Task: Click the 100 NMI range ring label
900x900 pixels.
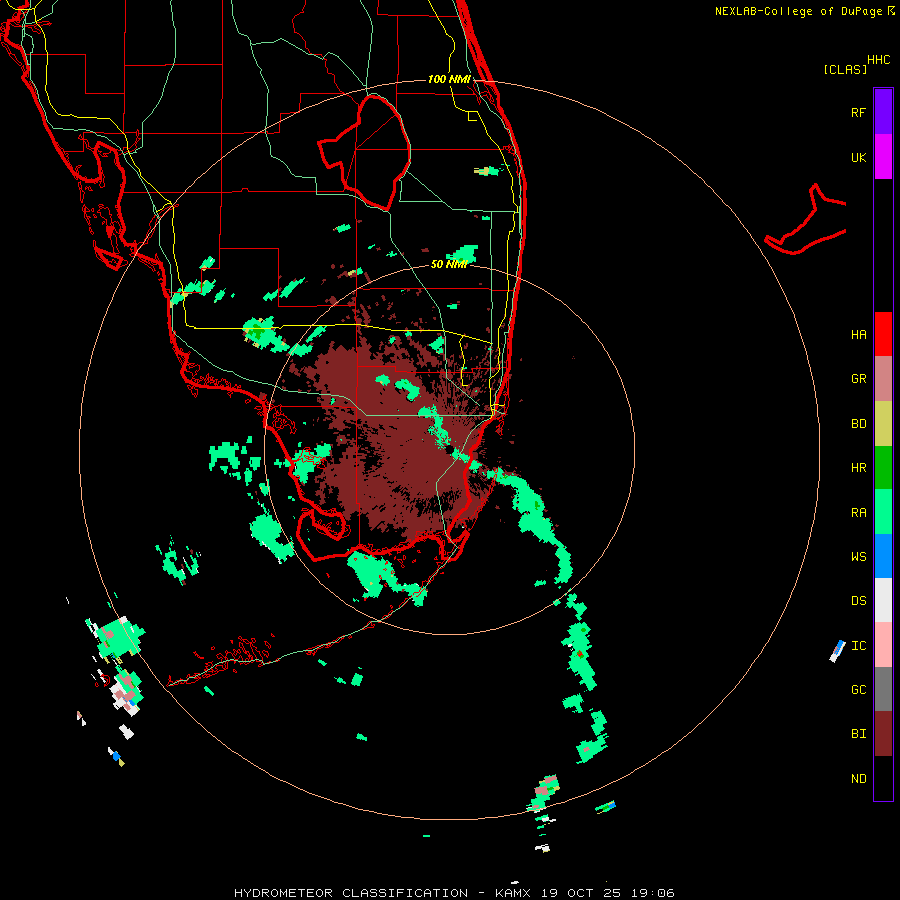Action: coord(449,79)
